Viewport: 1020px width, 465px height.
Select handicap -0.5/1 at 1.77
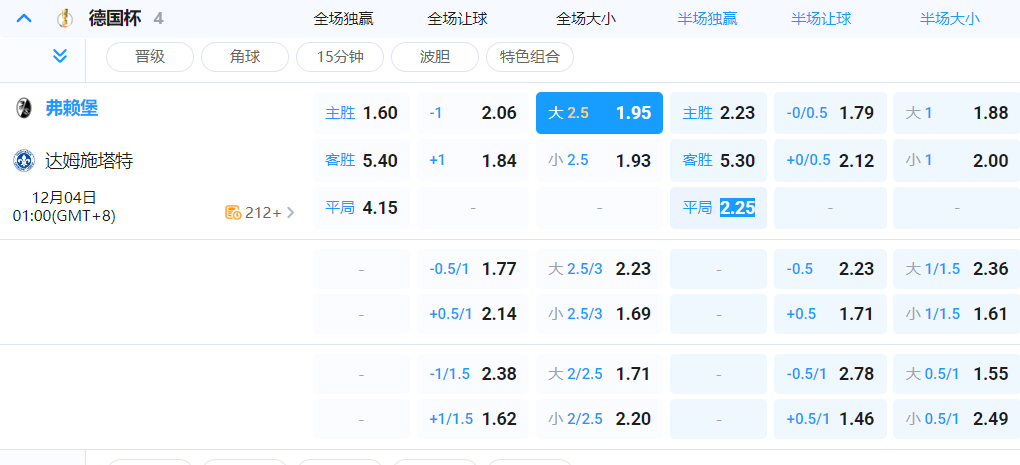[x=473, y=269]
